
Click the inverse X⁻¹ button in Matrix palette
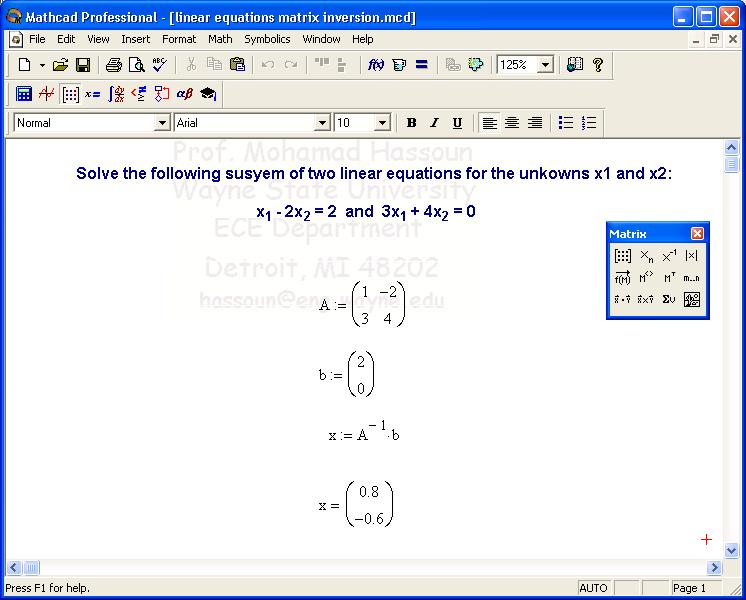[x=669, y=256]
